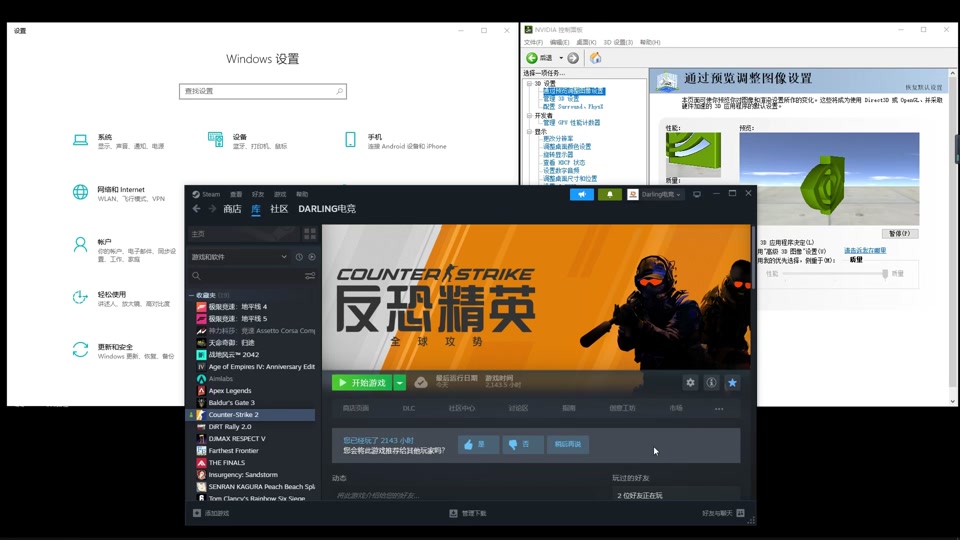Open the Counter-Strike 2 settings gear

click(x=690, y=383)
